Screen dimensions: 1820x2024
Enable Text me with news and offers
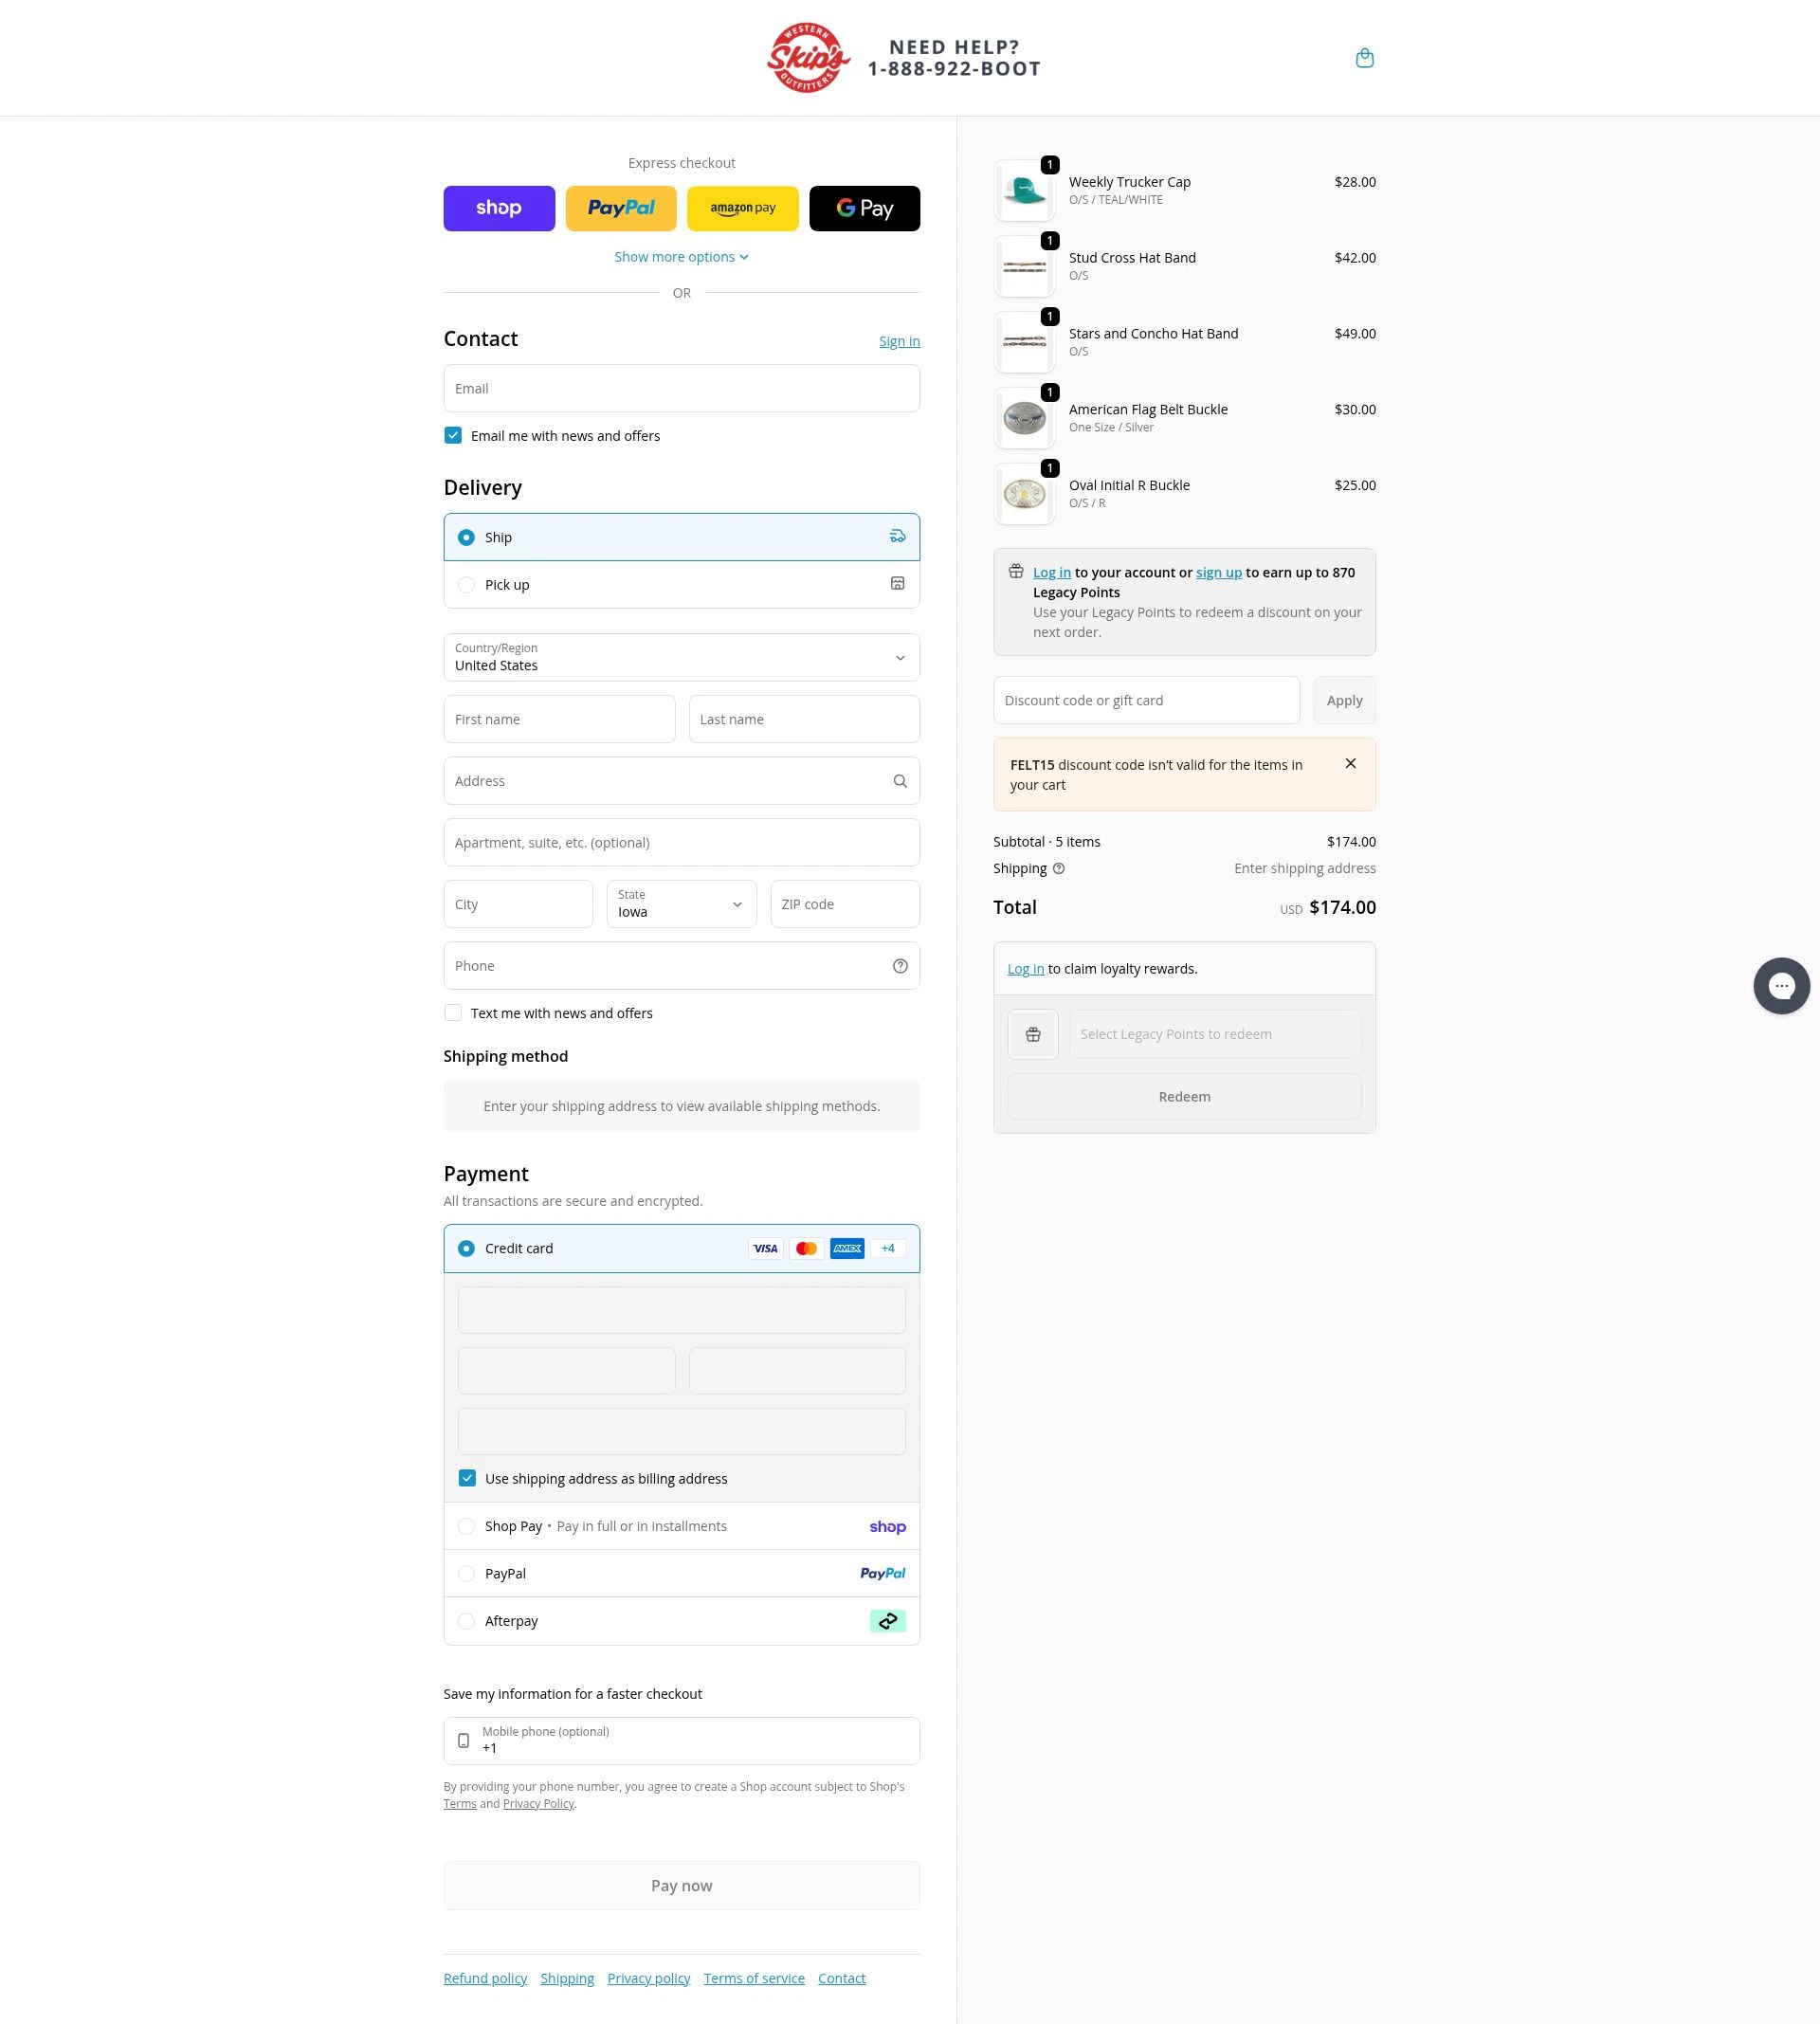[453, 1012]
